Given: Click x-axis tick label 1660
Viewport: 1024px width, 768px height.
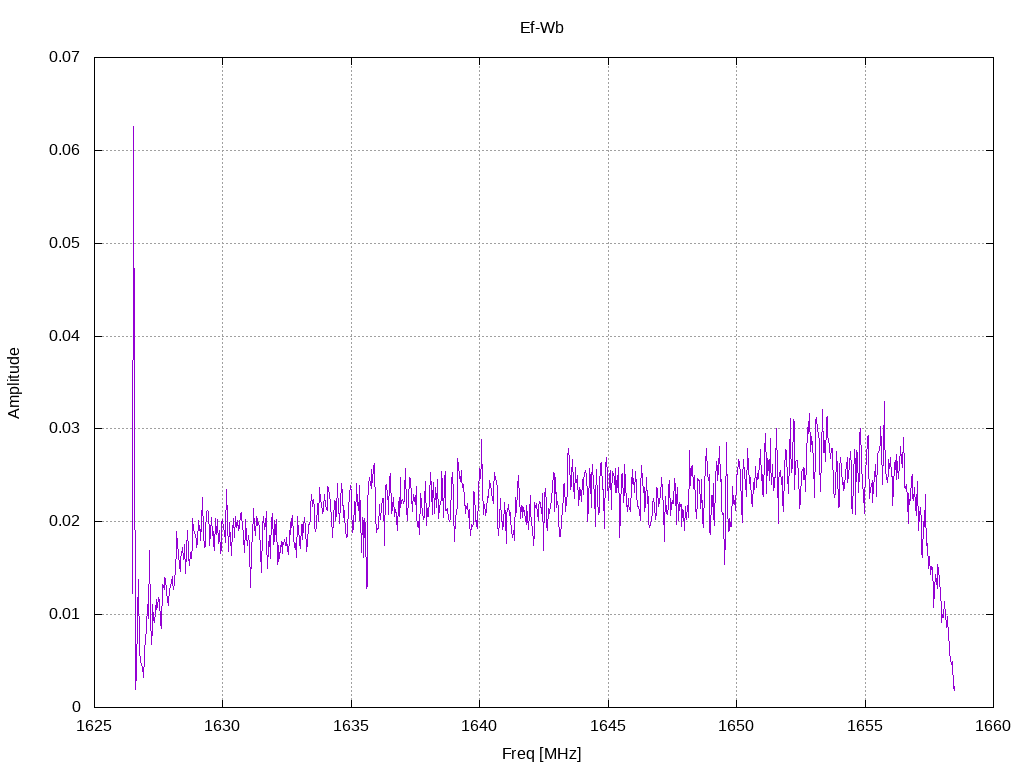Looking at the screenshot, I should [993, 726].
